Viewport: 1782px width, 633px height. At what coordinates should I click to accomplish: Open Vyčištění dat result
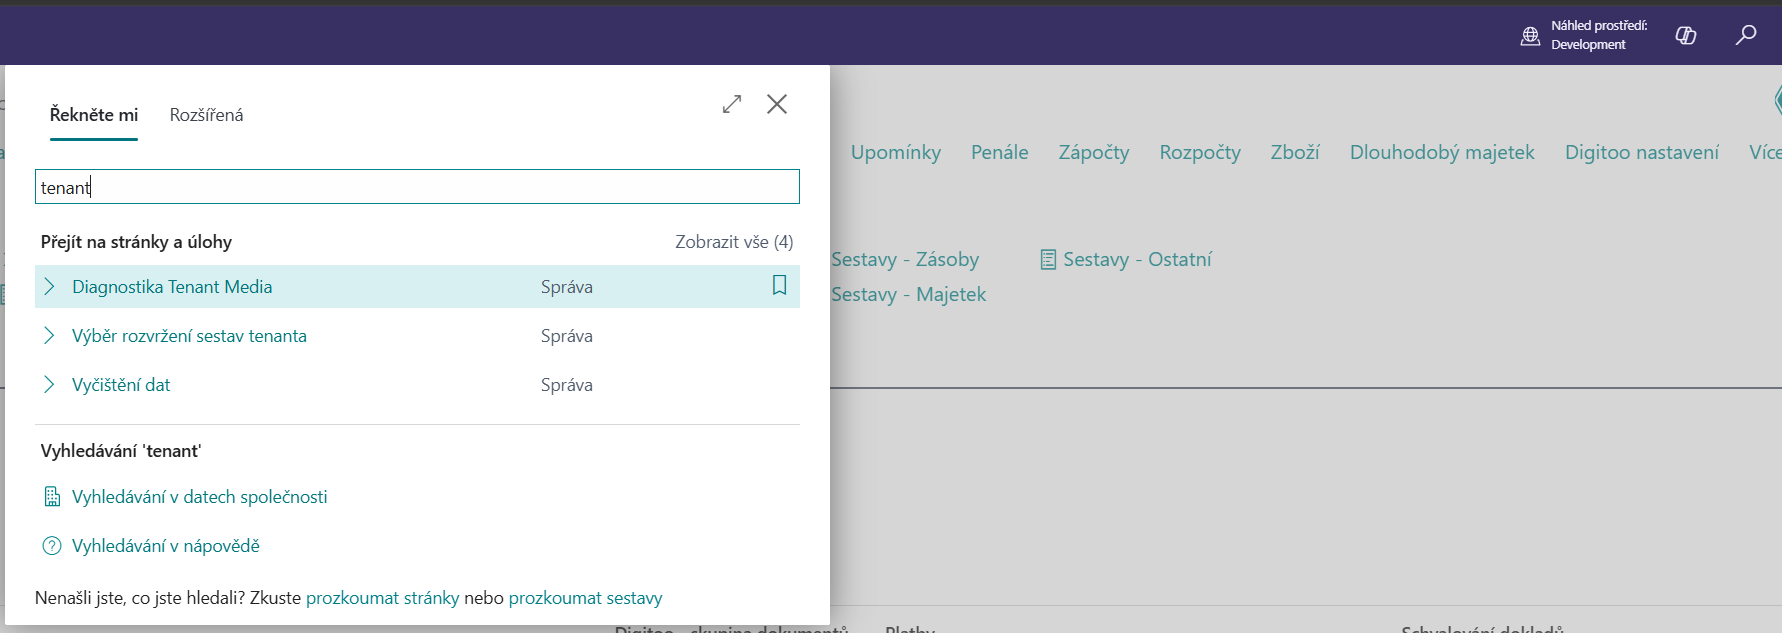121,385
